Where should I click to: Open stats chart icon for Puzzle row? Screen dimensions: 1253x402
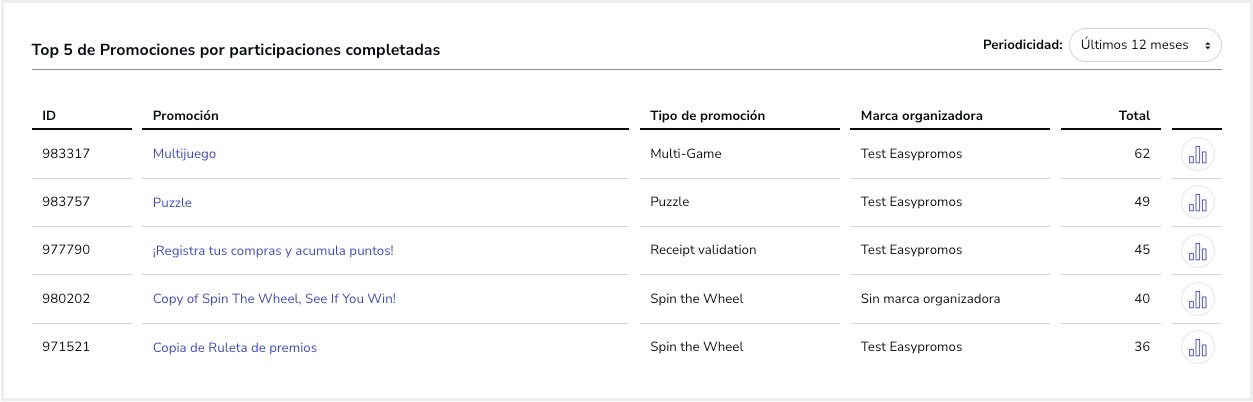click(1197, 202)
